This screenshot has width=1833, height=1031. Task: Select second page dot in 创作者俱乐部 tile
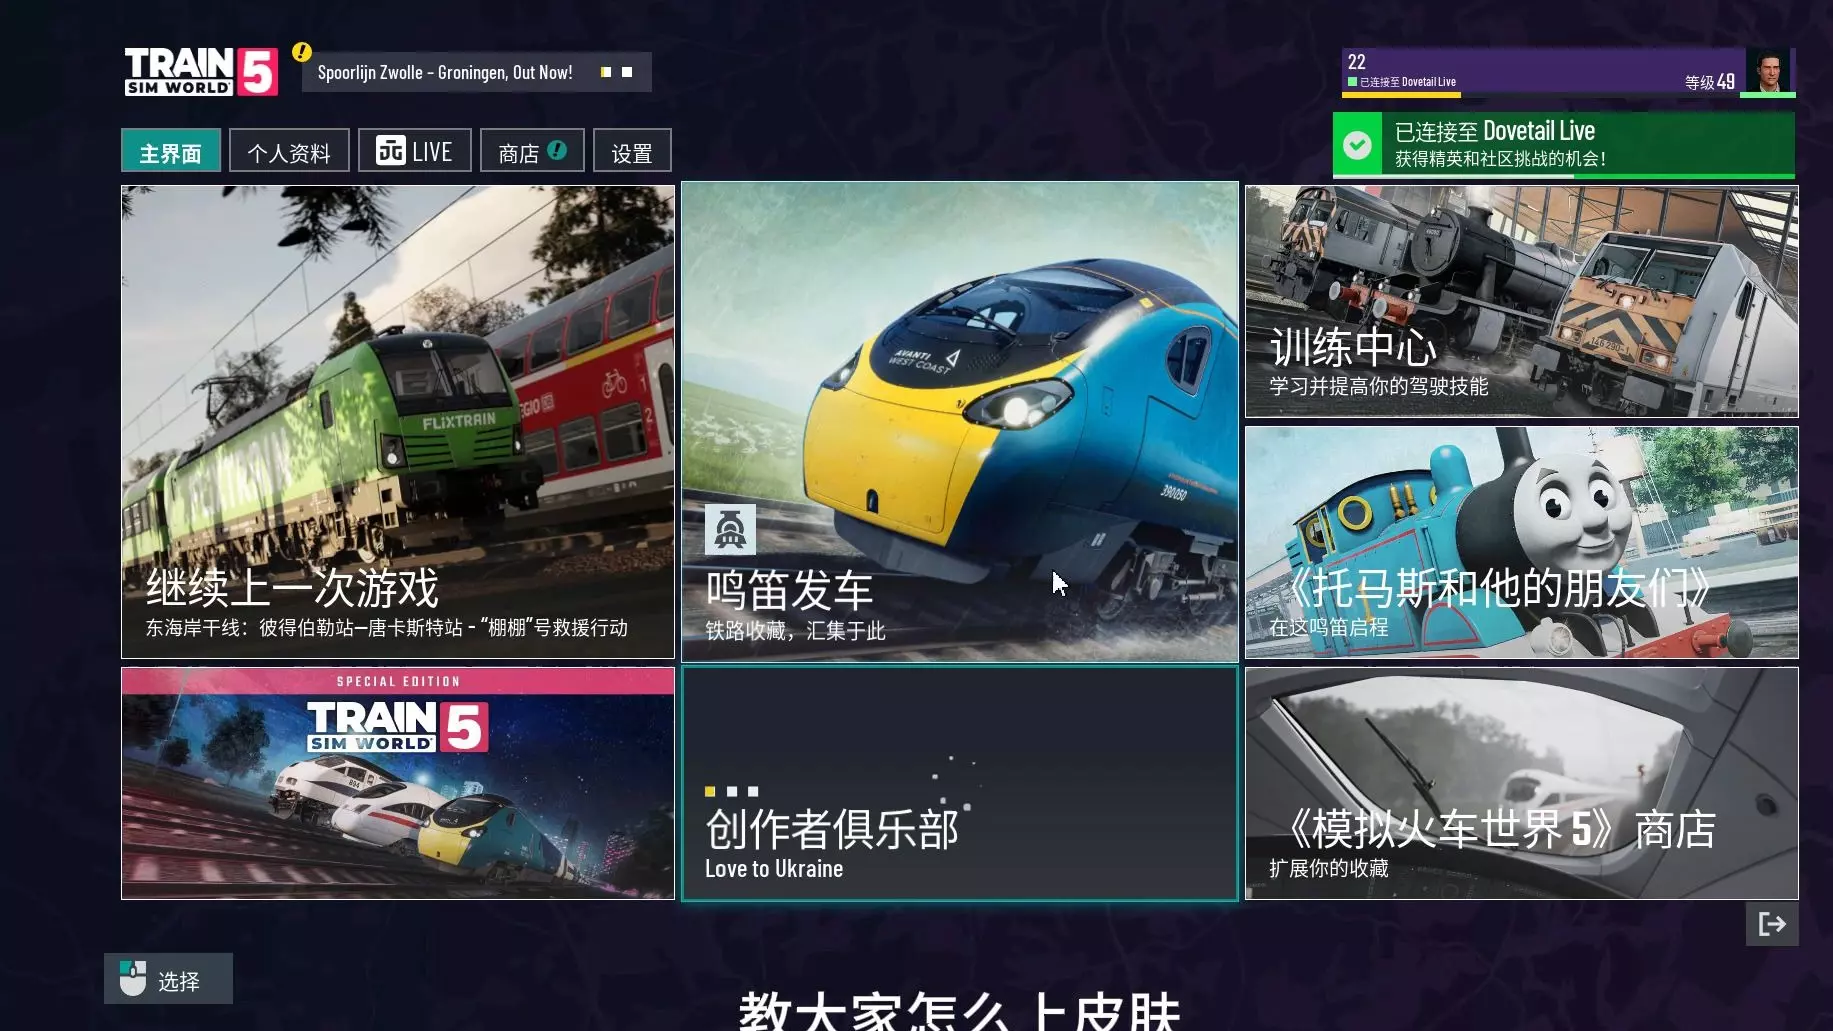coord(732,791)
